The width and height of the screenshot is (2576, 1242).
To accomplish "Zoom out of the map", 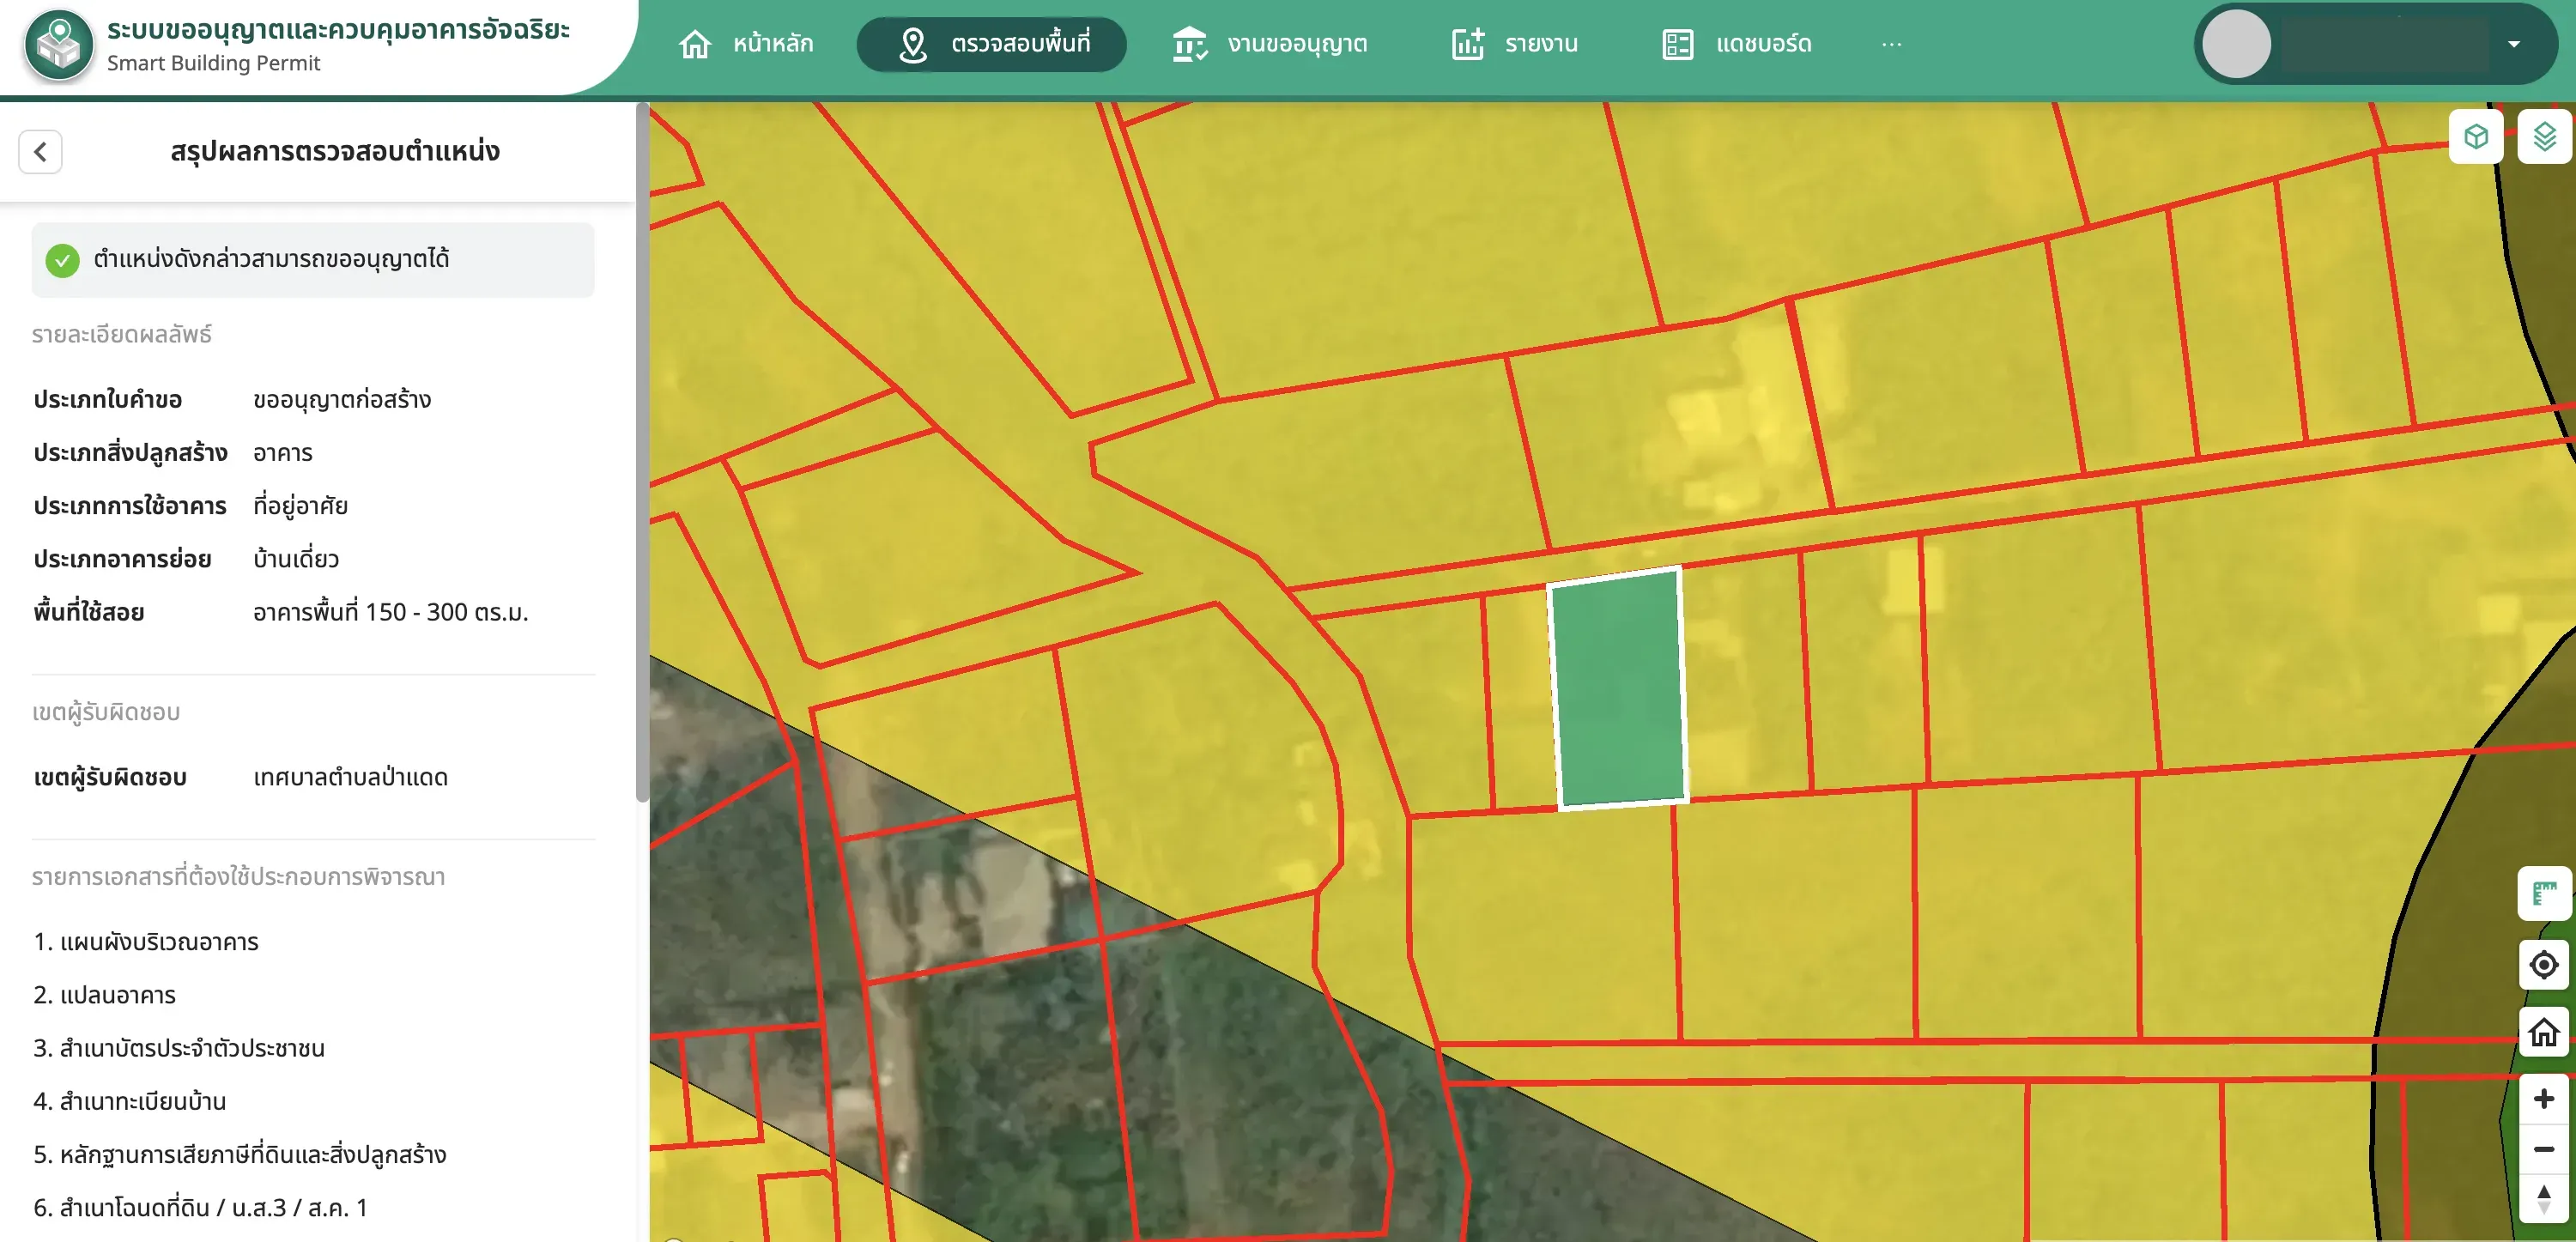I will tap(2544, 1149).
